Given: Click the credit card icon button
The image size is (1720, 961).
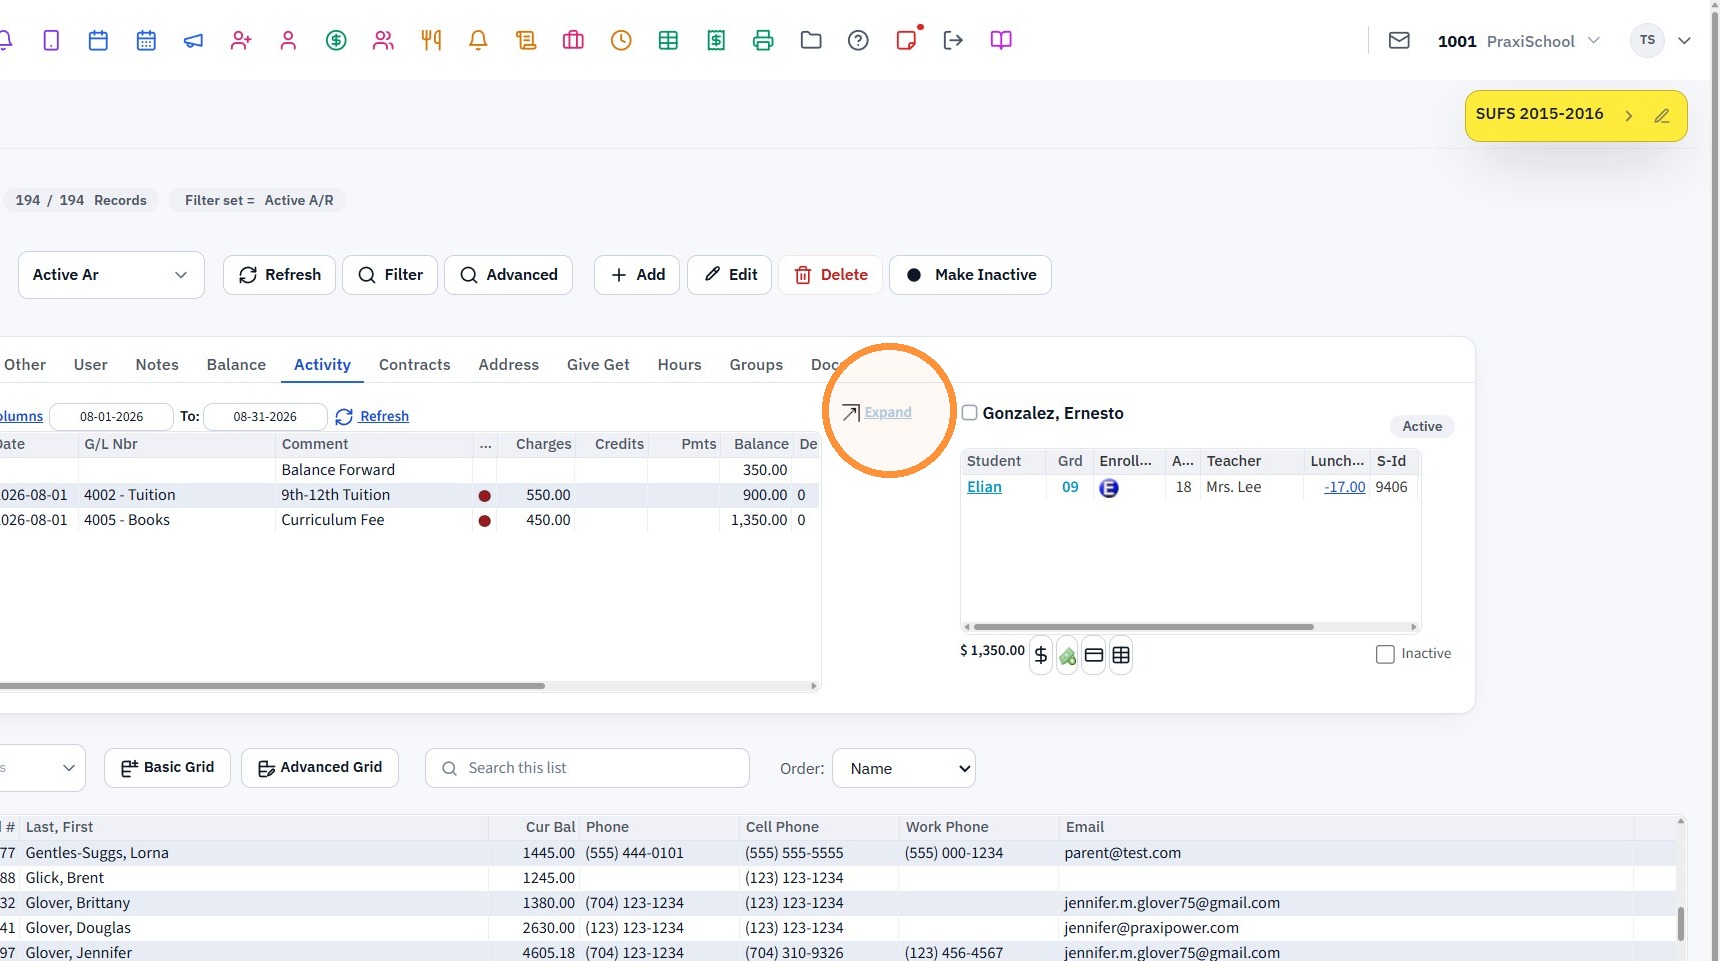Looking at the screenshot, I should tap(1094, 655).
